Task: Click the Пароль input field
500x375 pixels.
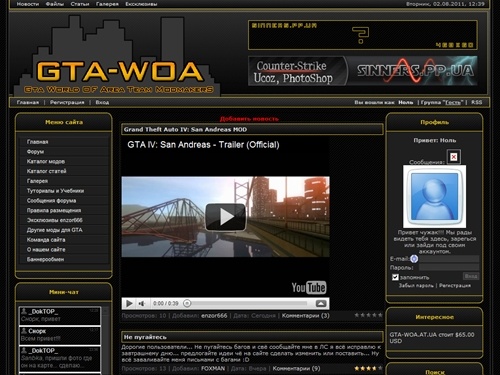Action: click(x=449, y=267)
